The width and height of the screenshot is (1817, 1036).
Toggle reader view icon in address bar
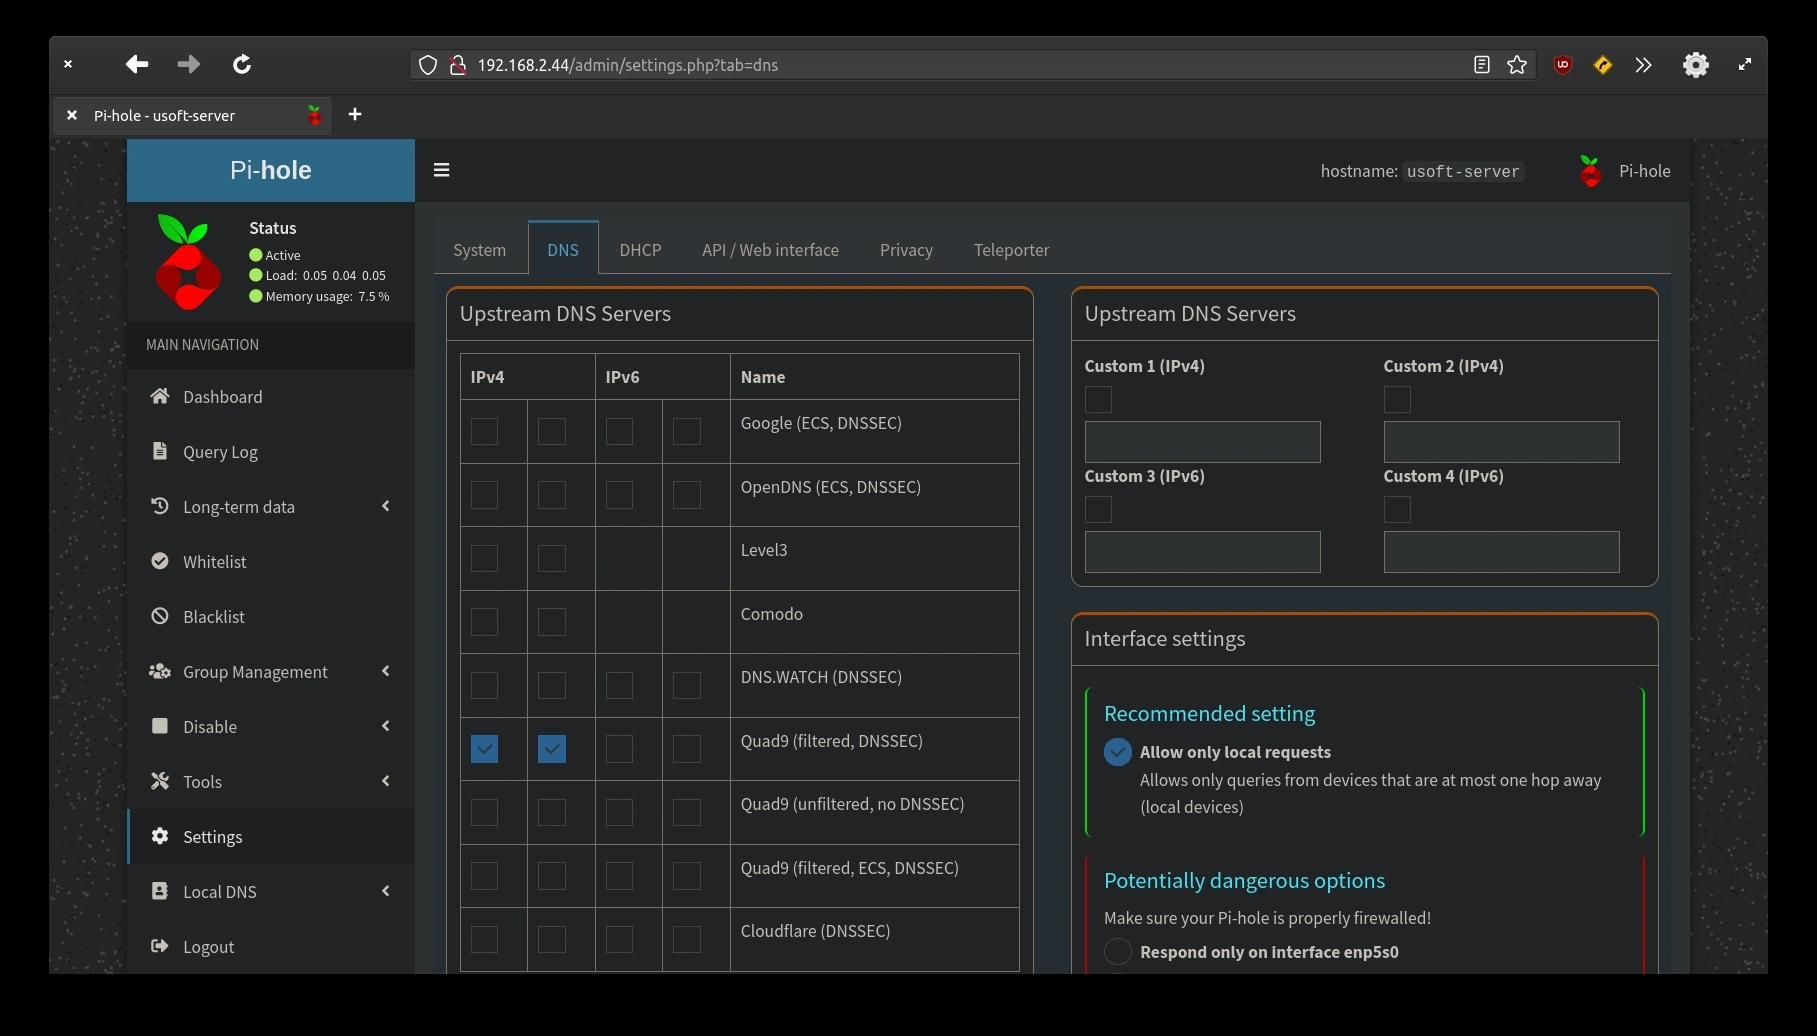(1482, 65)
